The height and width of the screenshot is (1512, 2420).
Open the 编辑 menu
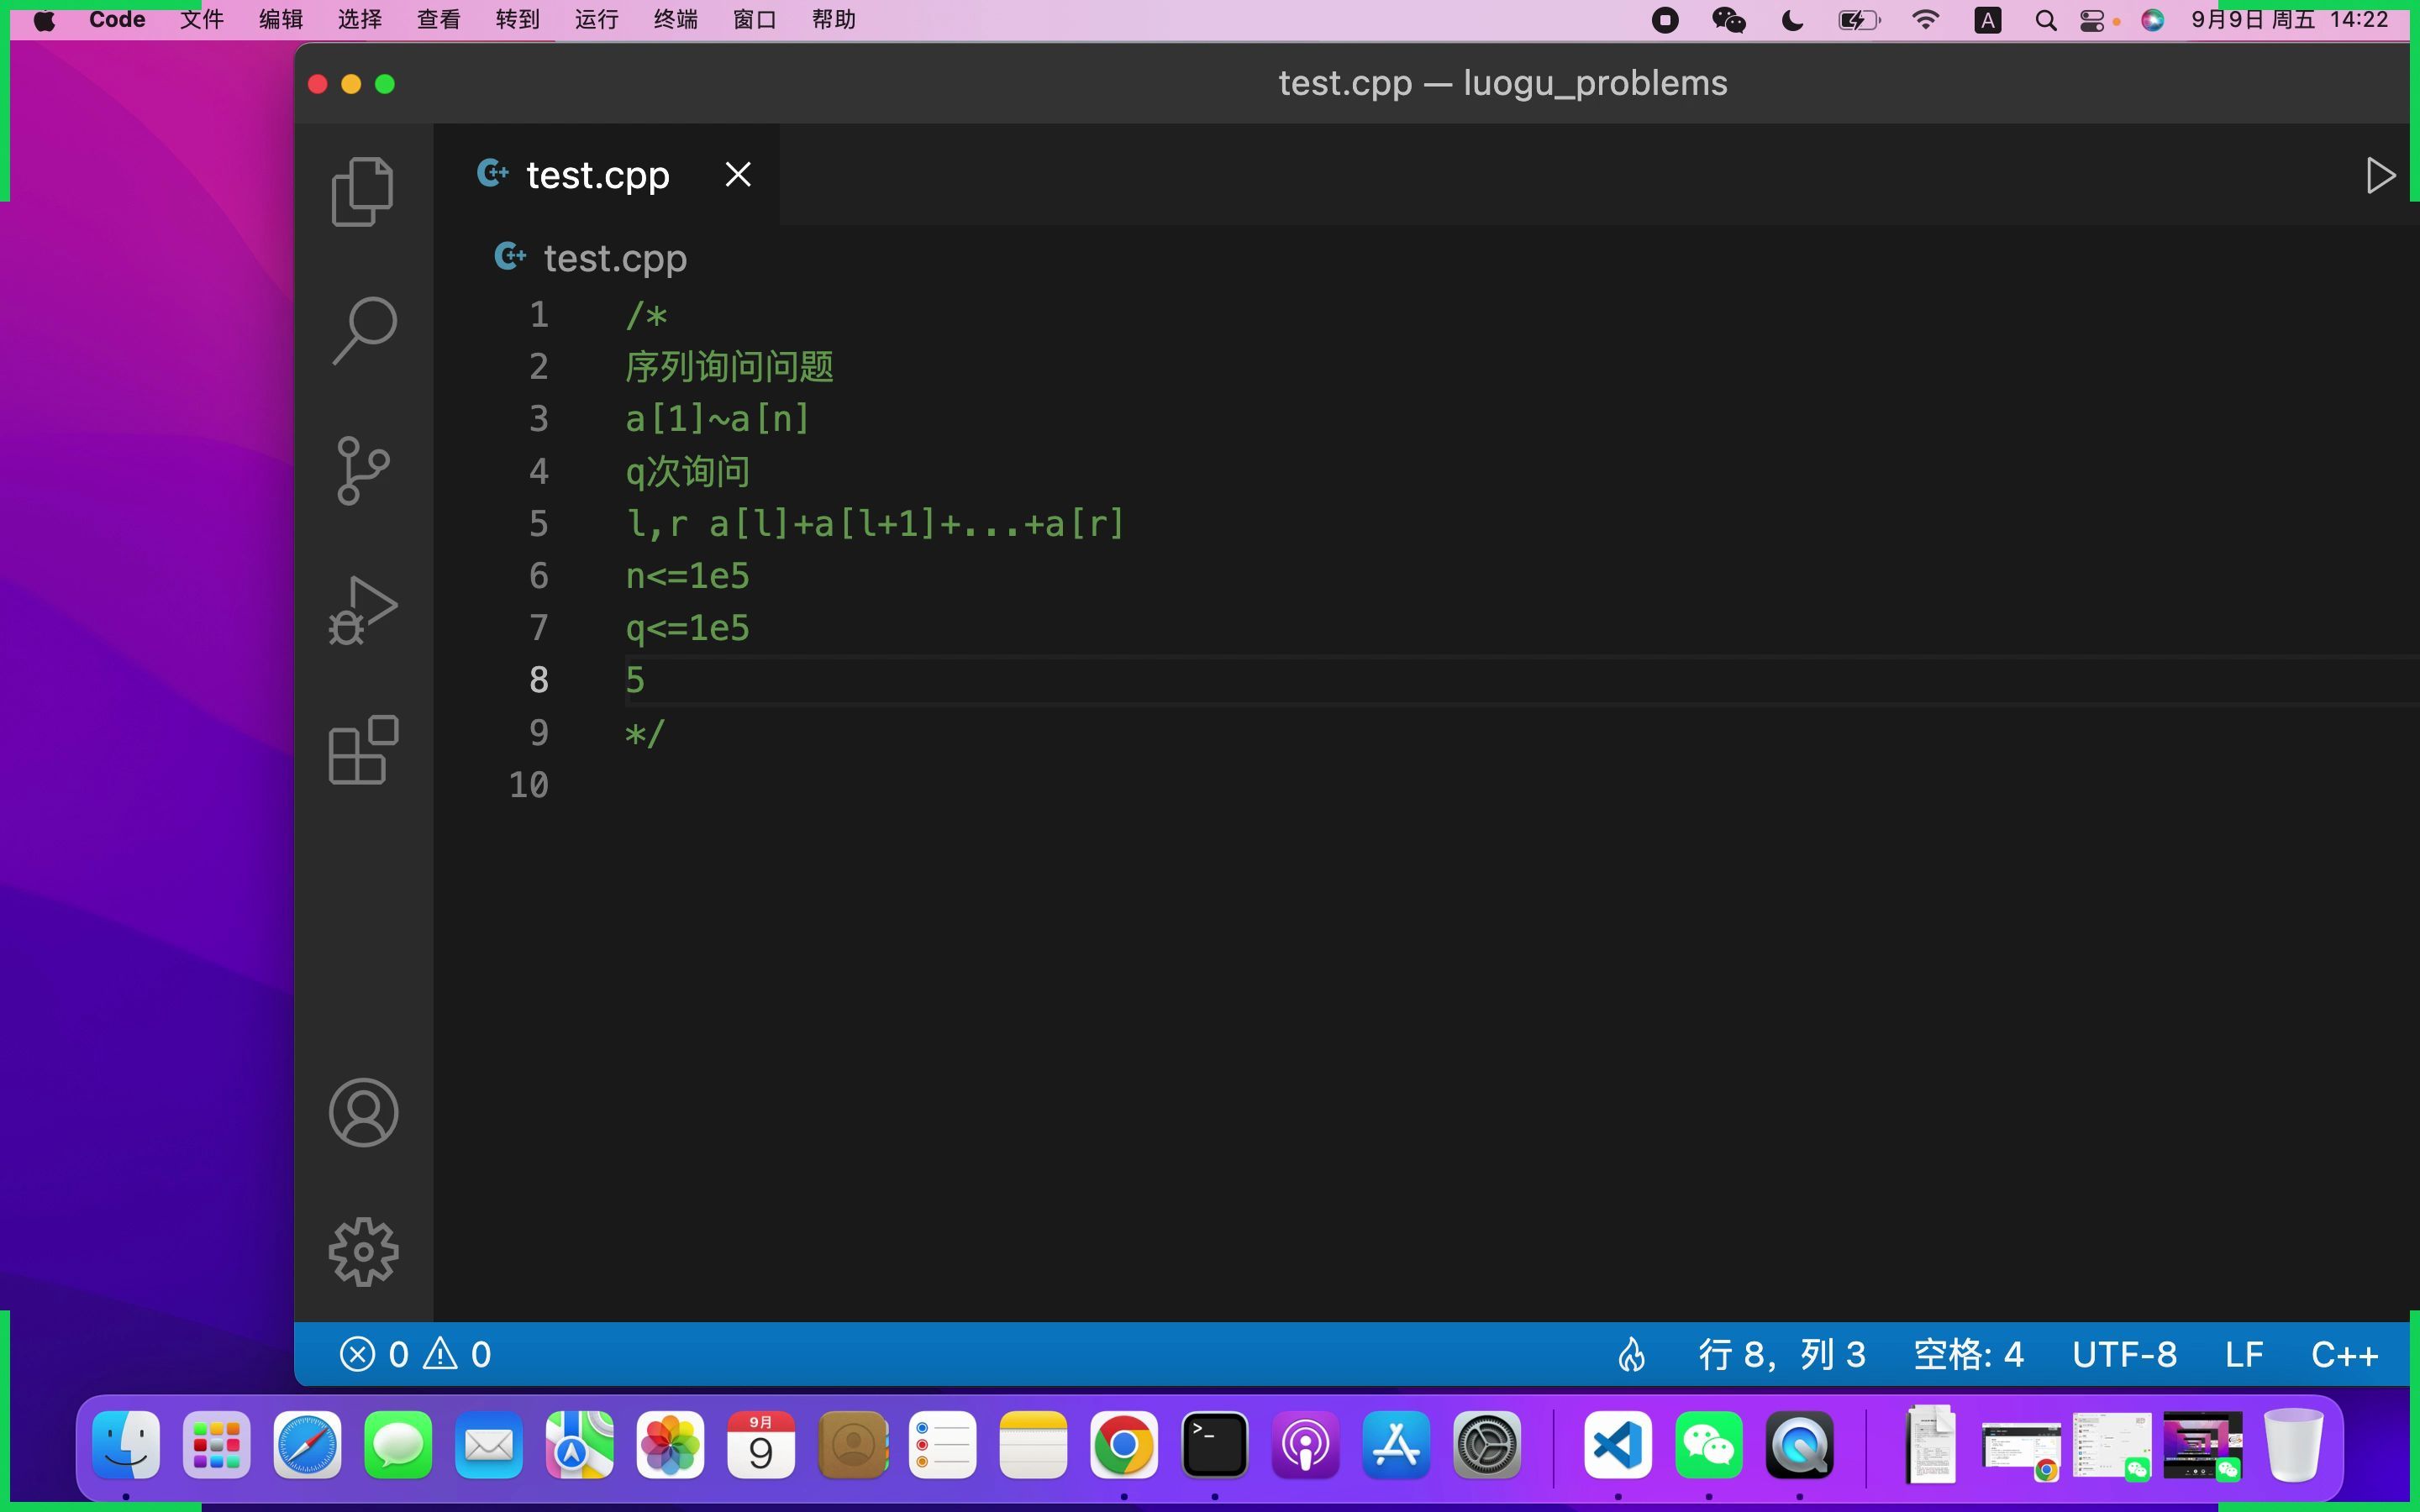(280, 20)
